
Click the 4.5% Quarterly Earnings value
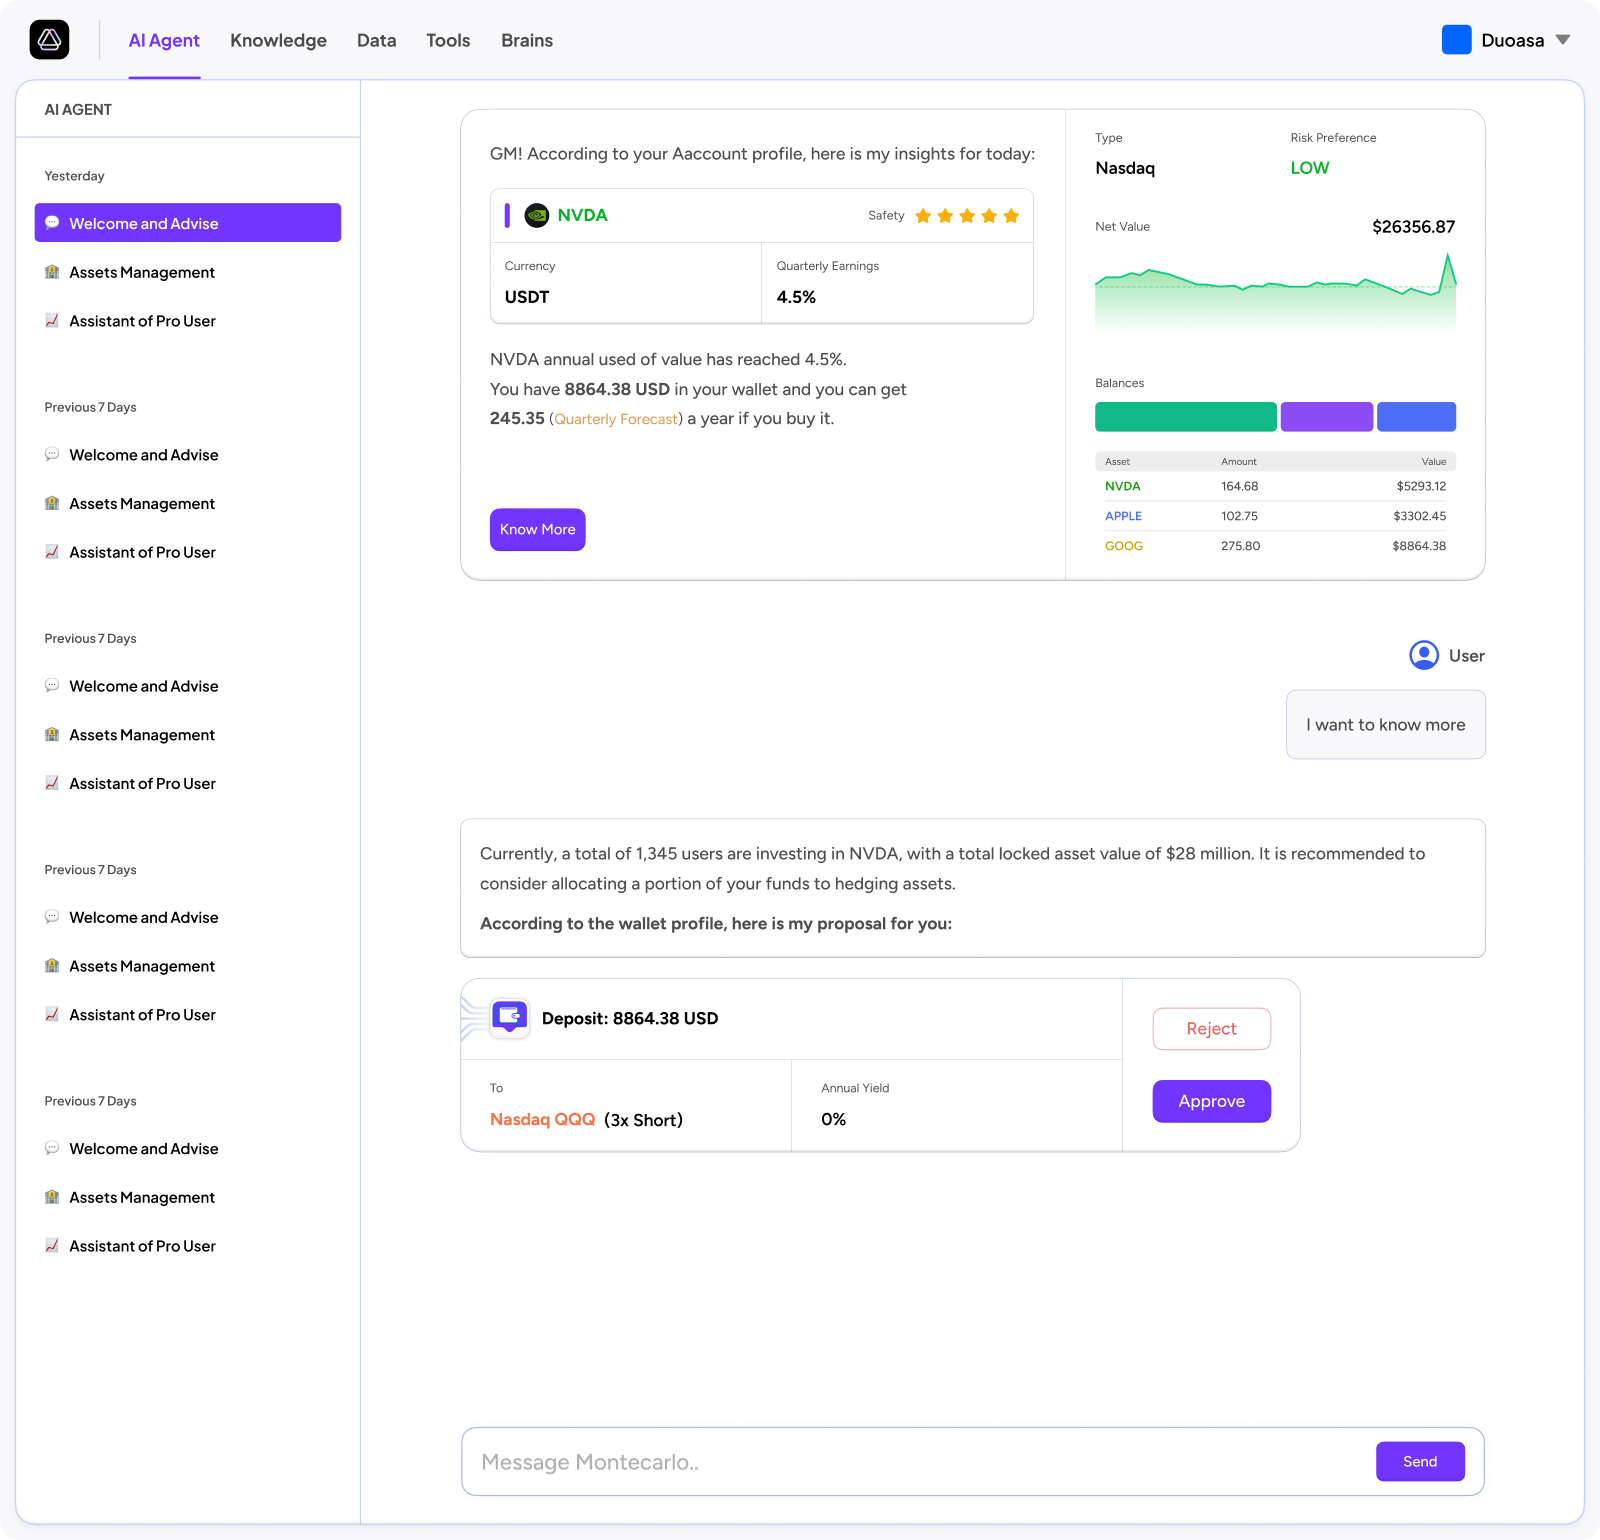tap(796, 297)
